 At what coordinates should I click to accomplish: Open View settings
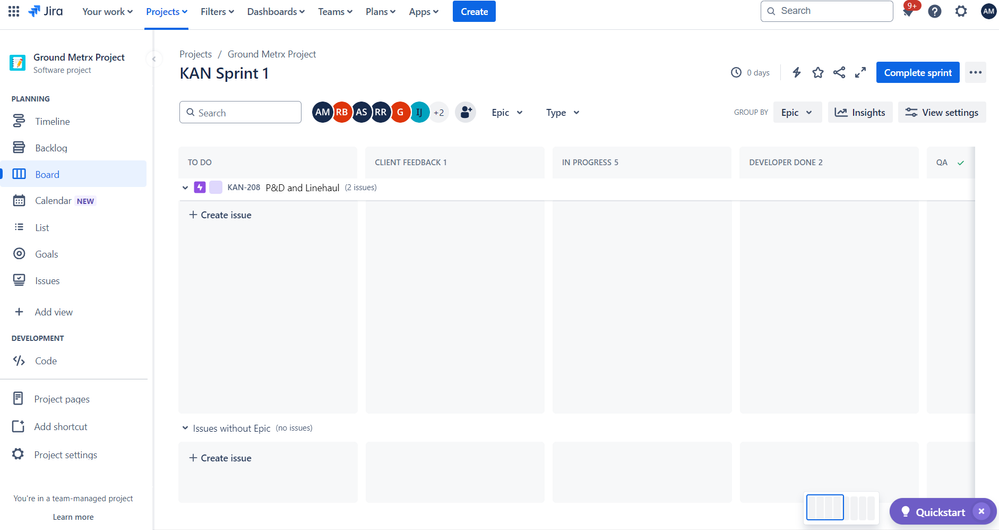click(x=942, y=112)
